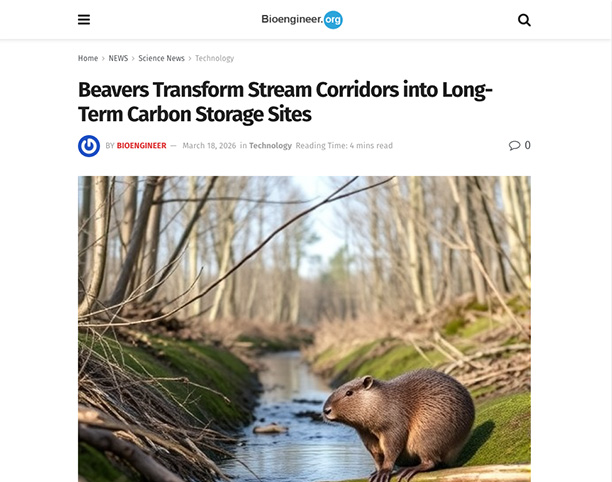This screenshot has width=612, height=482.
Task: Click the blue author avatar icon
Action: point(89,146)
